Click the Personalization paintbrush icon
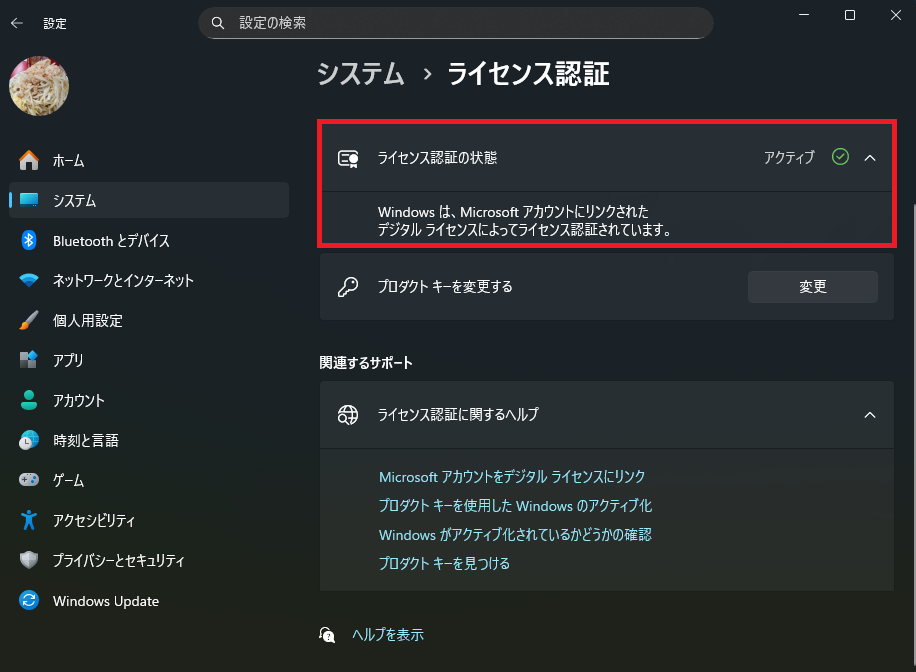 pos(29,320)
